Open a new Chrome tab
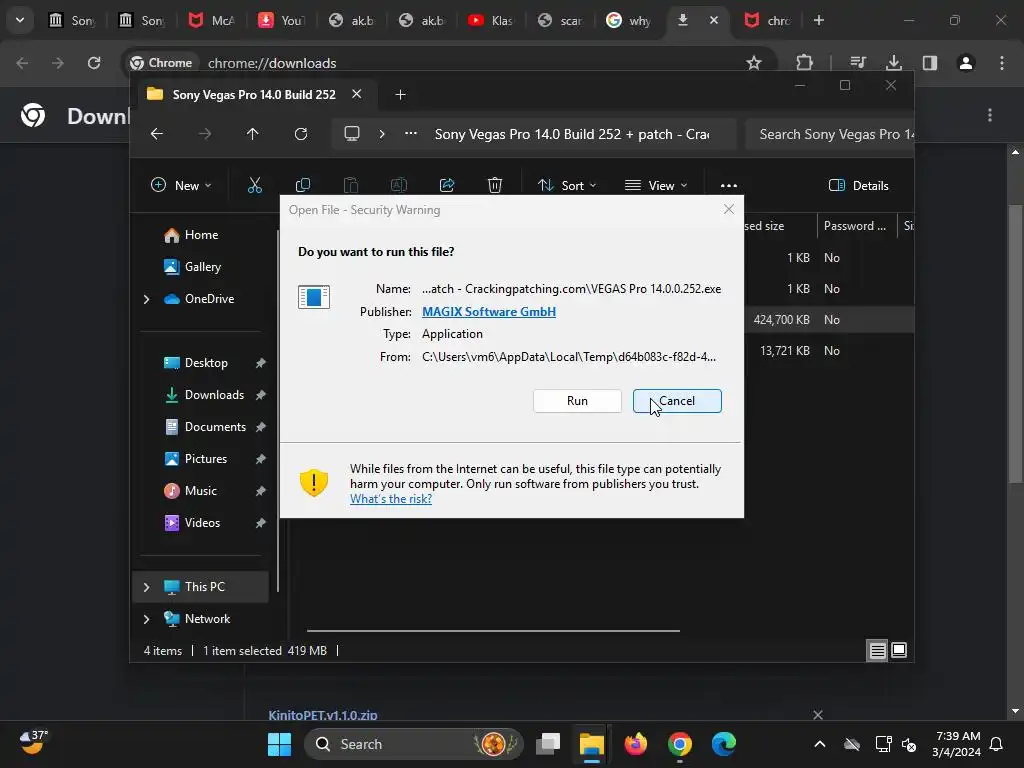The width and height of the screenshot is (1024, 768). (x=819, y=20)
